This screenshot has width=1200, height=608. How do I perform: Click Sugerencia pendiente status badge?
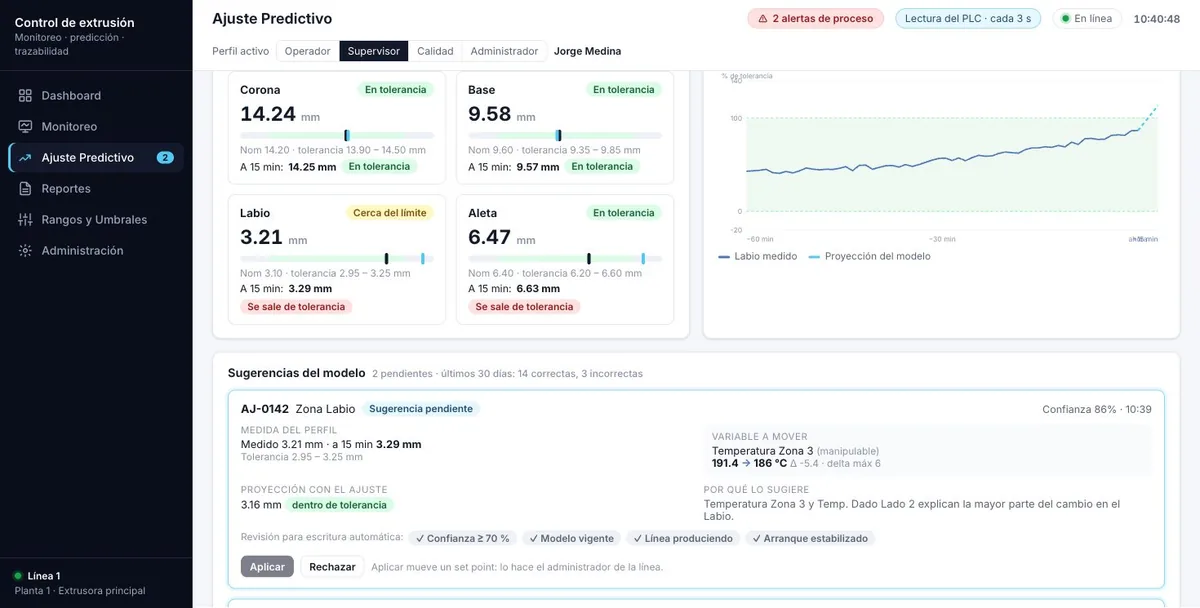[421, 409]
